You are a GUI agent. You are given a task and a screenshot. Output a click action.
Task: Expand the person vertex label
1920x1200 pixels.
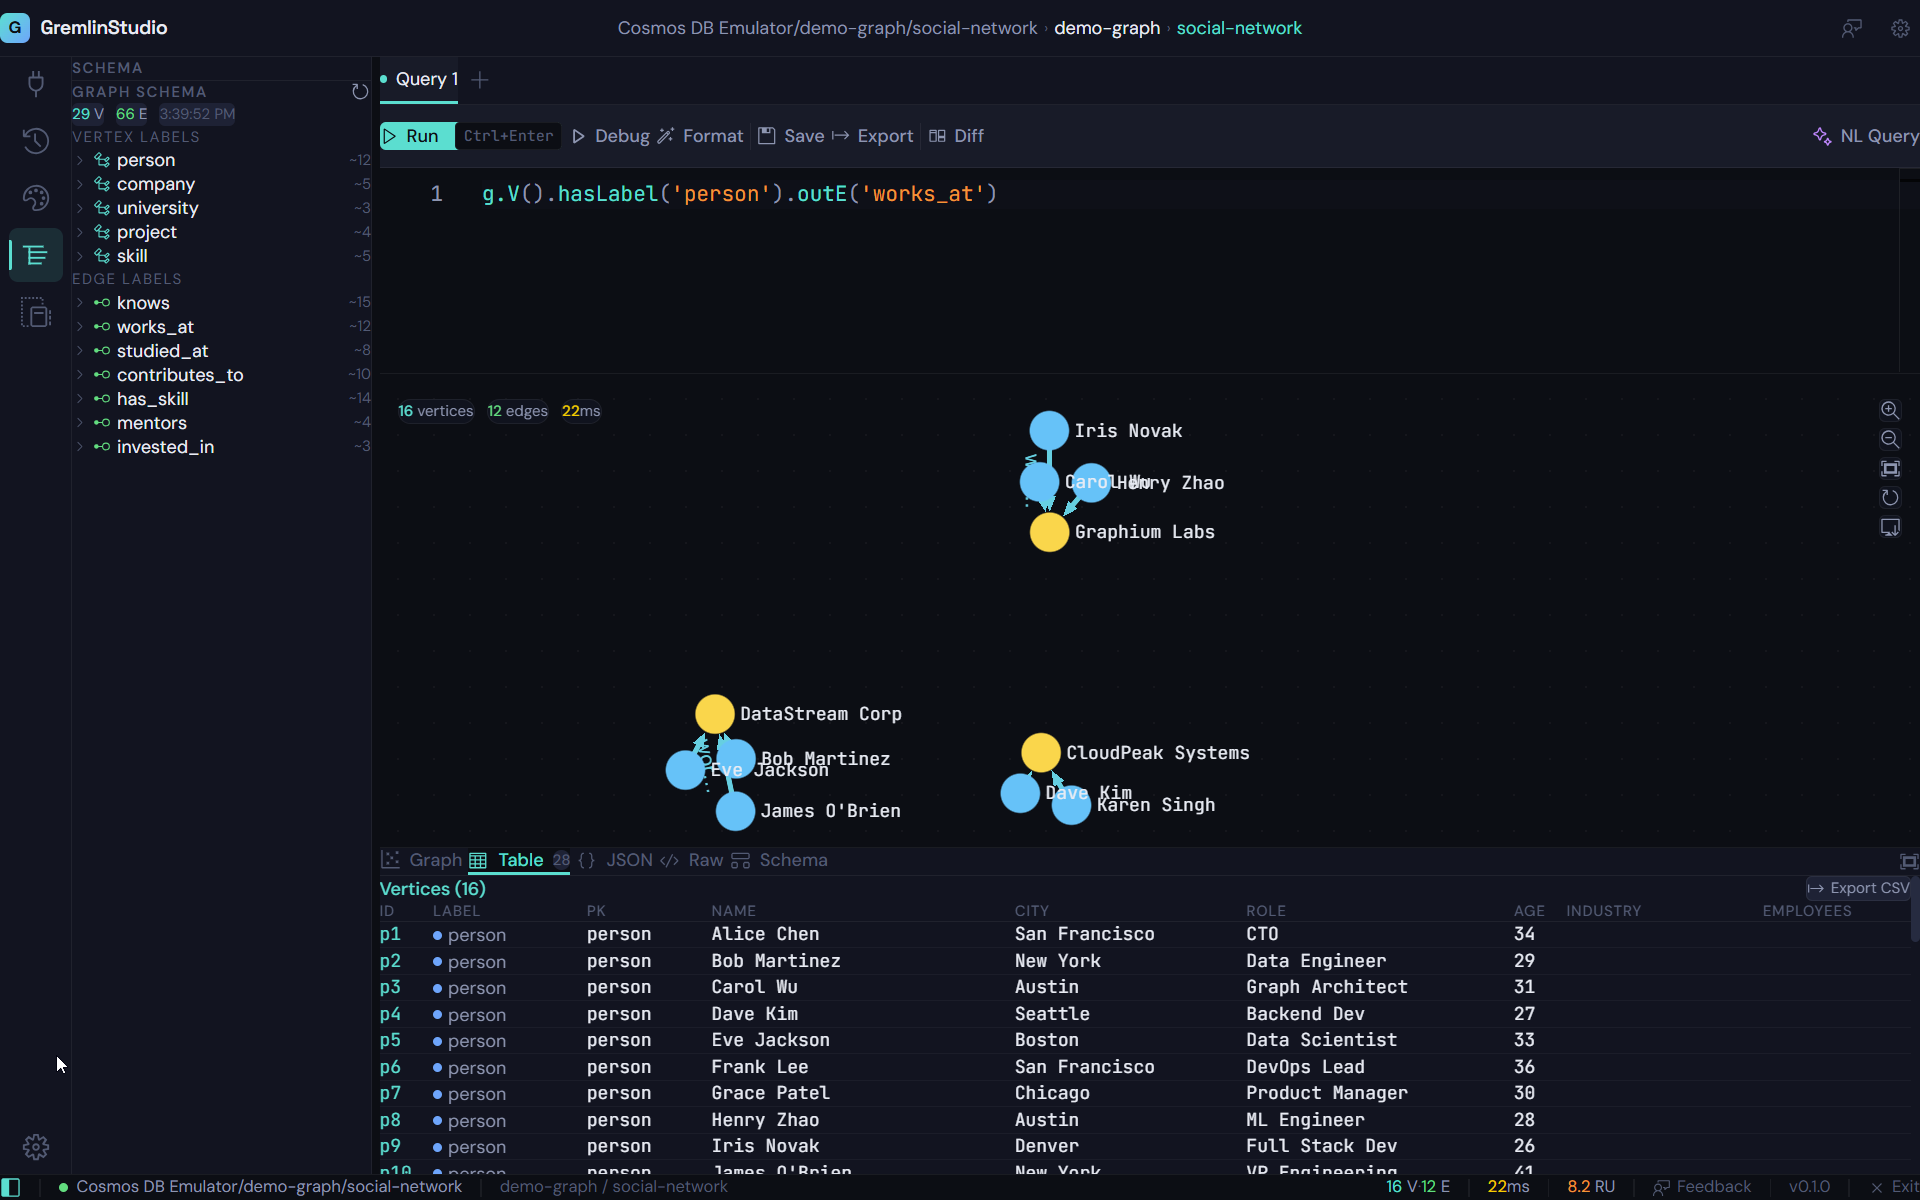pos(80,160)
